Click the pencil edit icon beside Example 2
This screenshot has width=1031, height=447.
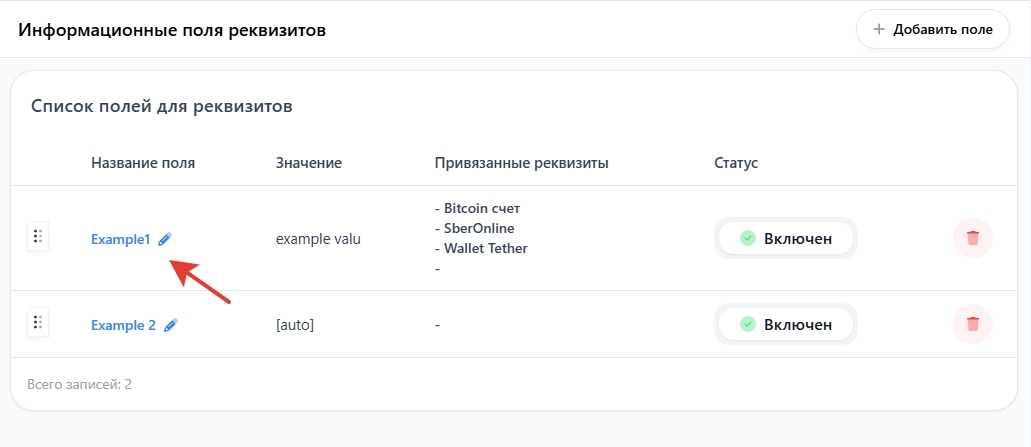click(x=171, y=325)
